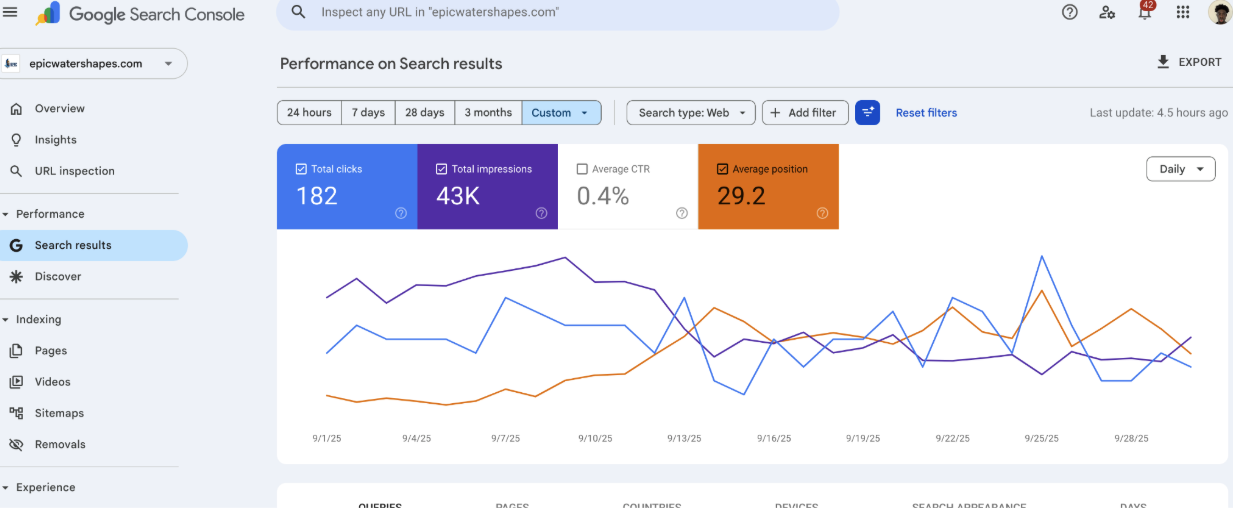Click the Total clicks 182 value
The height and width of the screenshot is (518, 1244).
[x=317, y=196]
